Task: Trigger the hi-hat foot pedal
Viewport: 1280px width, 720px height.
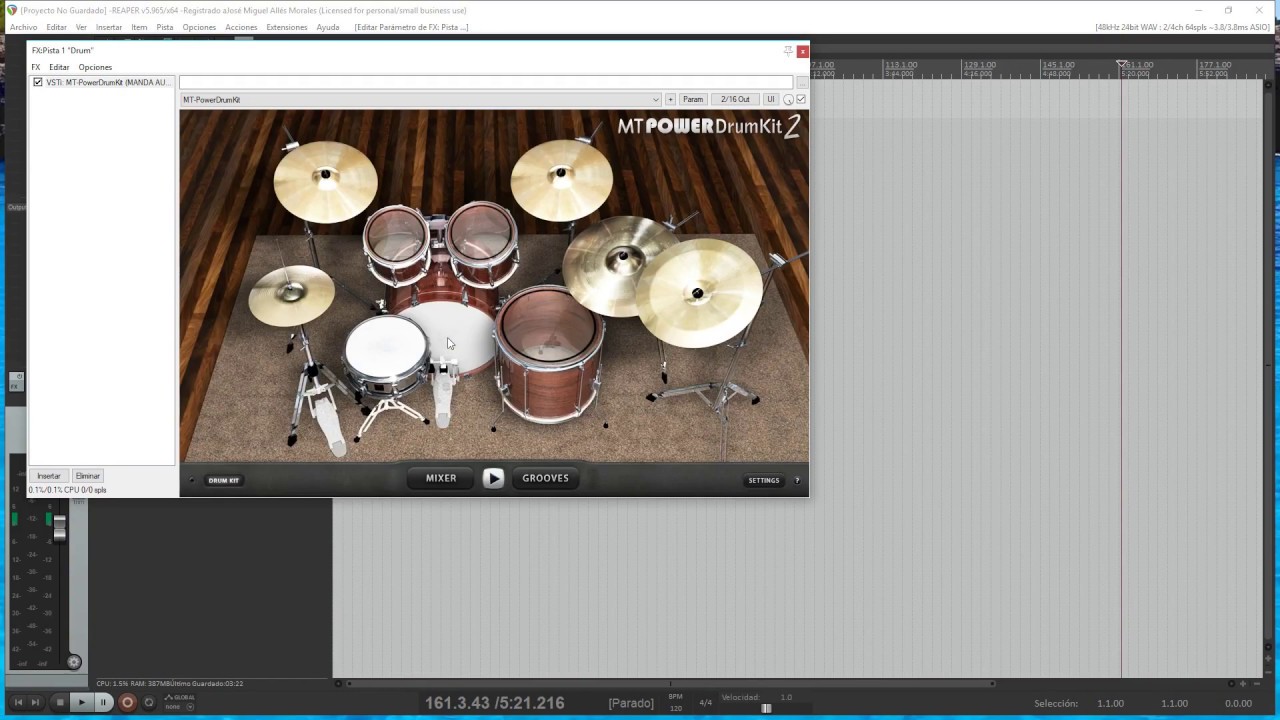Action: click(x=325, y=418)
